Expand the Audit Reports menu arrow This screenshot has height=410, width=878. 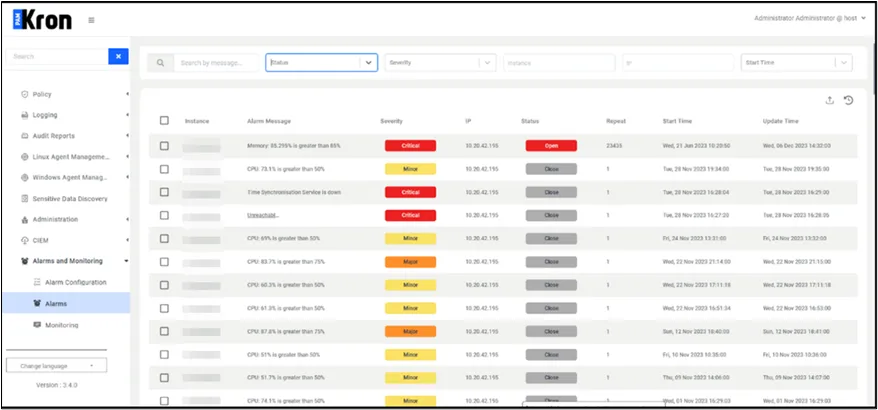click(x=127, y=136)
